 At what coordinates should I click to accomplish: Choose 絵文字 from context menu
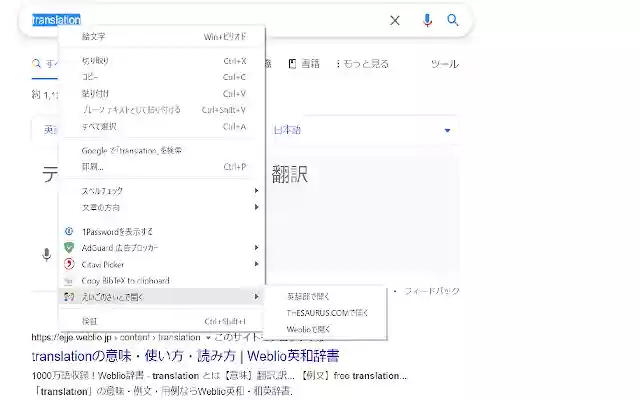162,36
